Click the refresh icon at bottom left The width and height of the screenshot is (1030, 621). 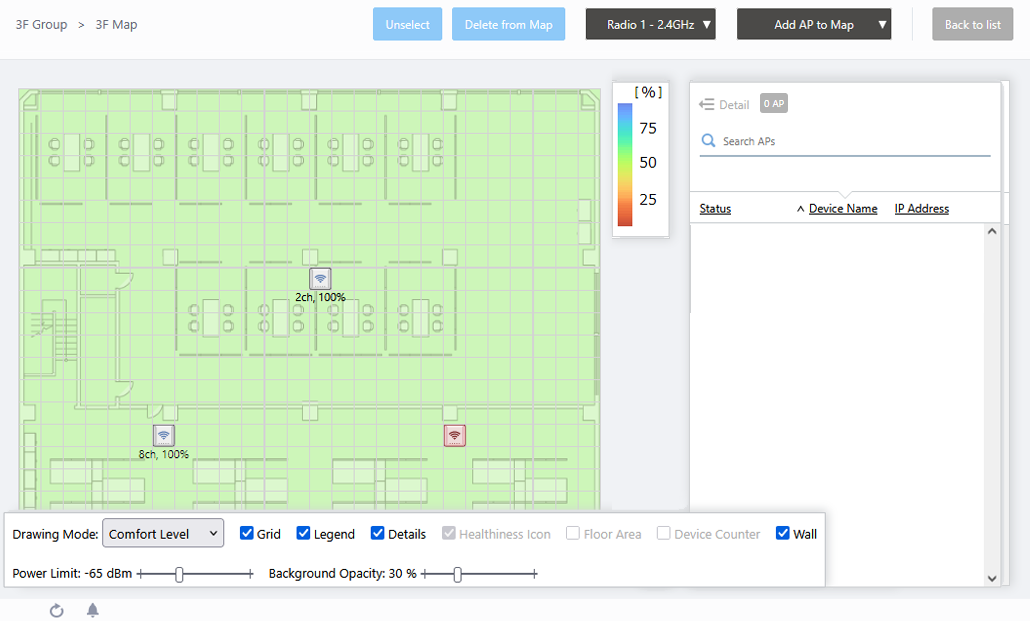pyautogui.click(x=57, y=610)
